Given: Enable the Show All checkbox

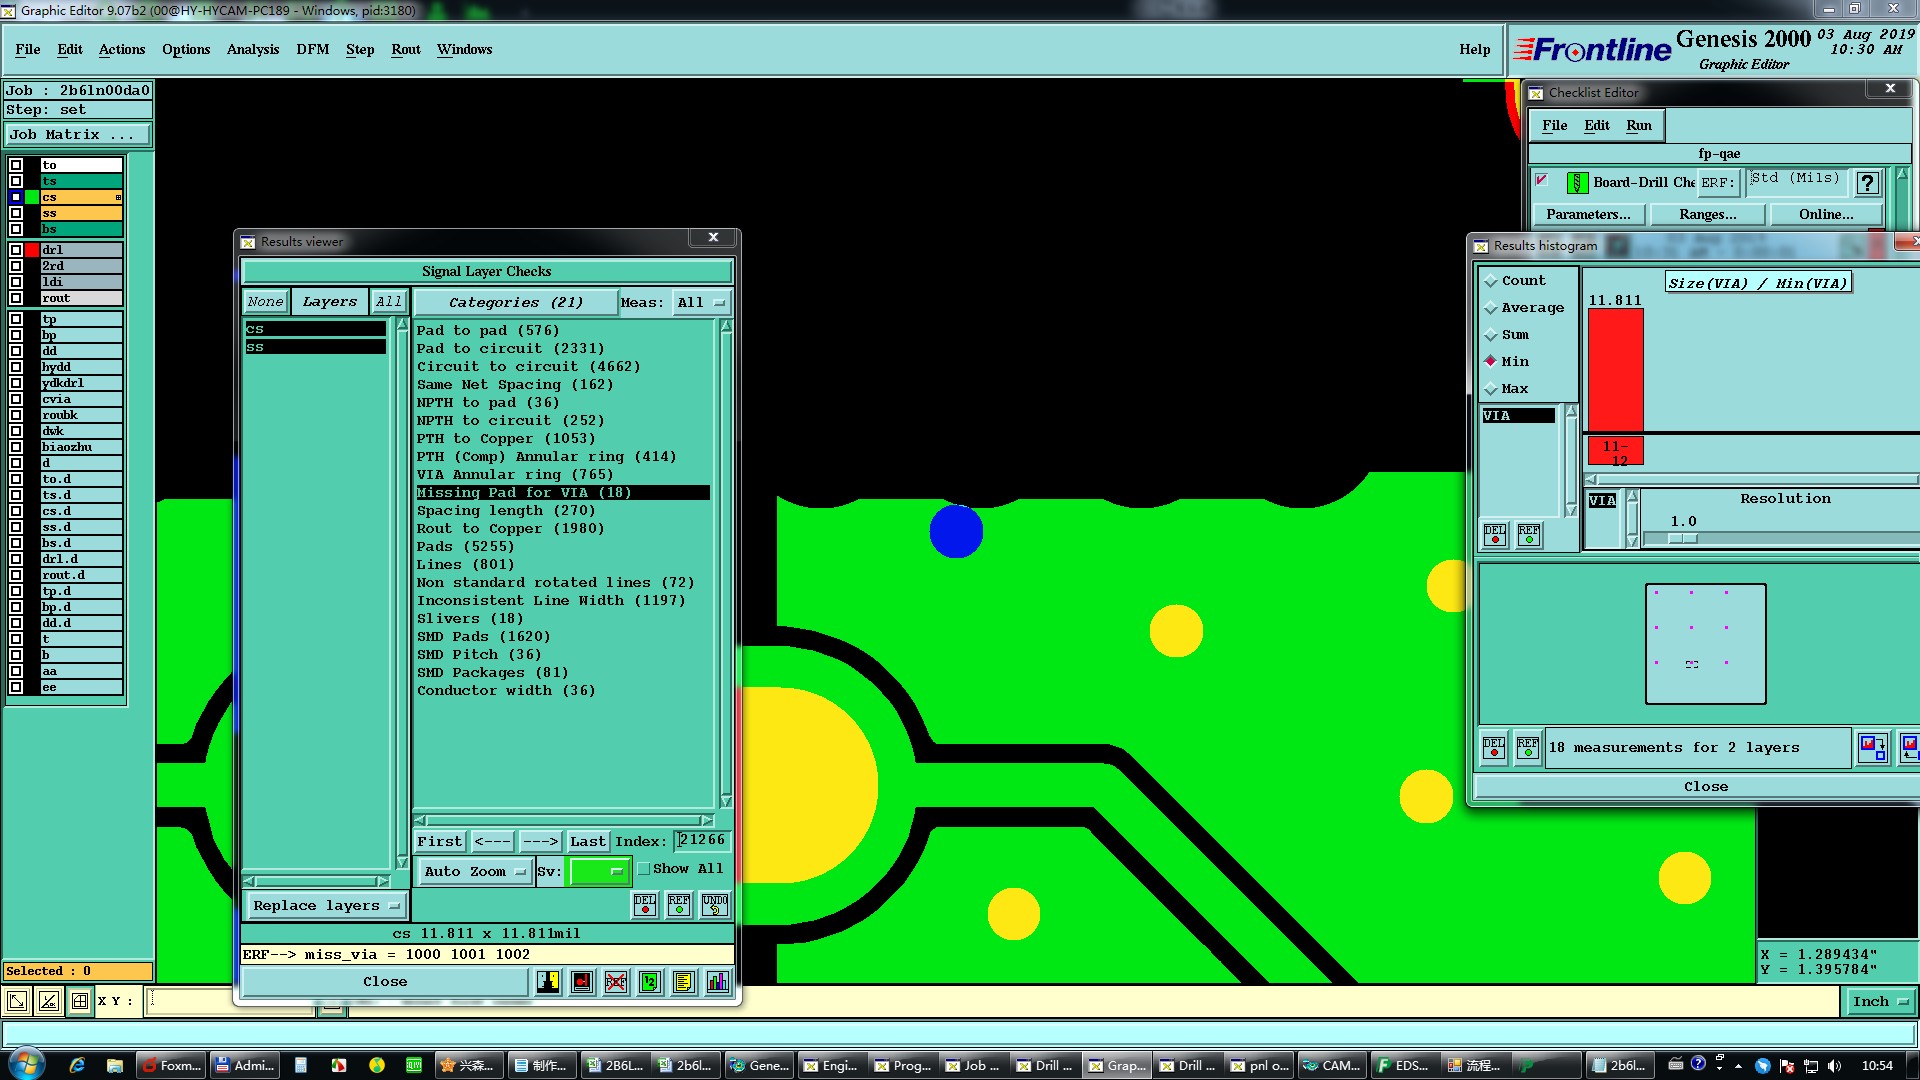Looking at the screenshot, I should click(x=644, y=869).
